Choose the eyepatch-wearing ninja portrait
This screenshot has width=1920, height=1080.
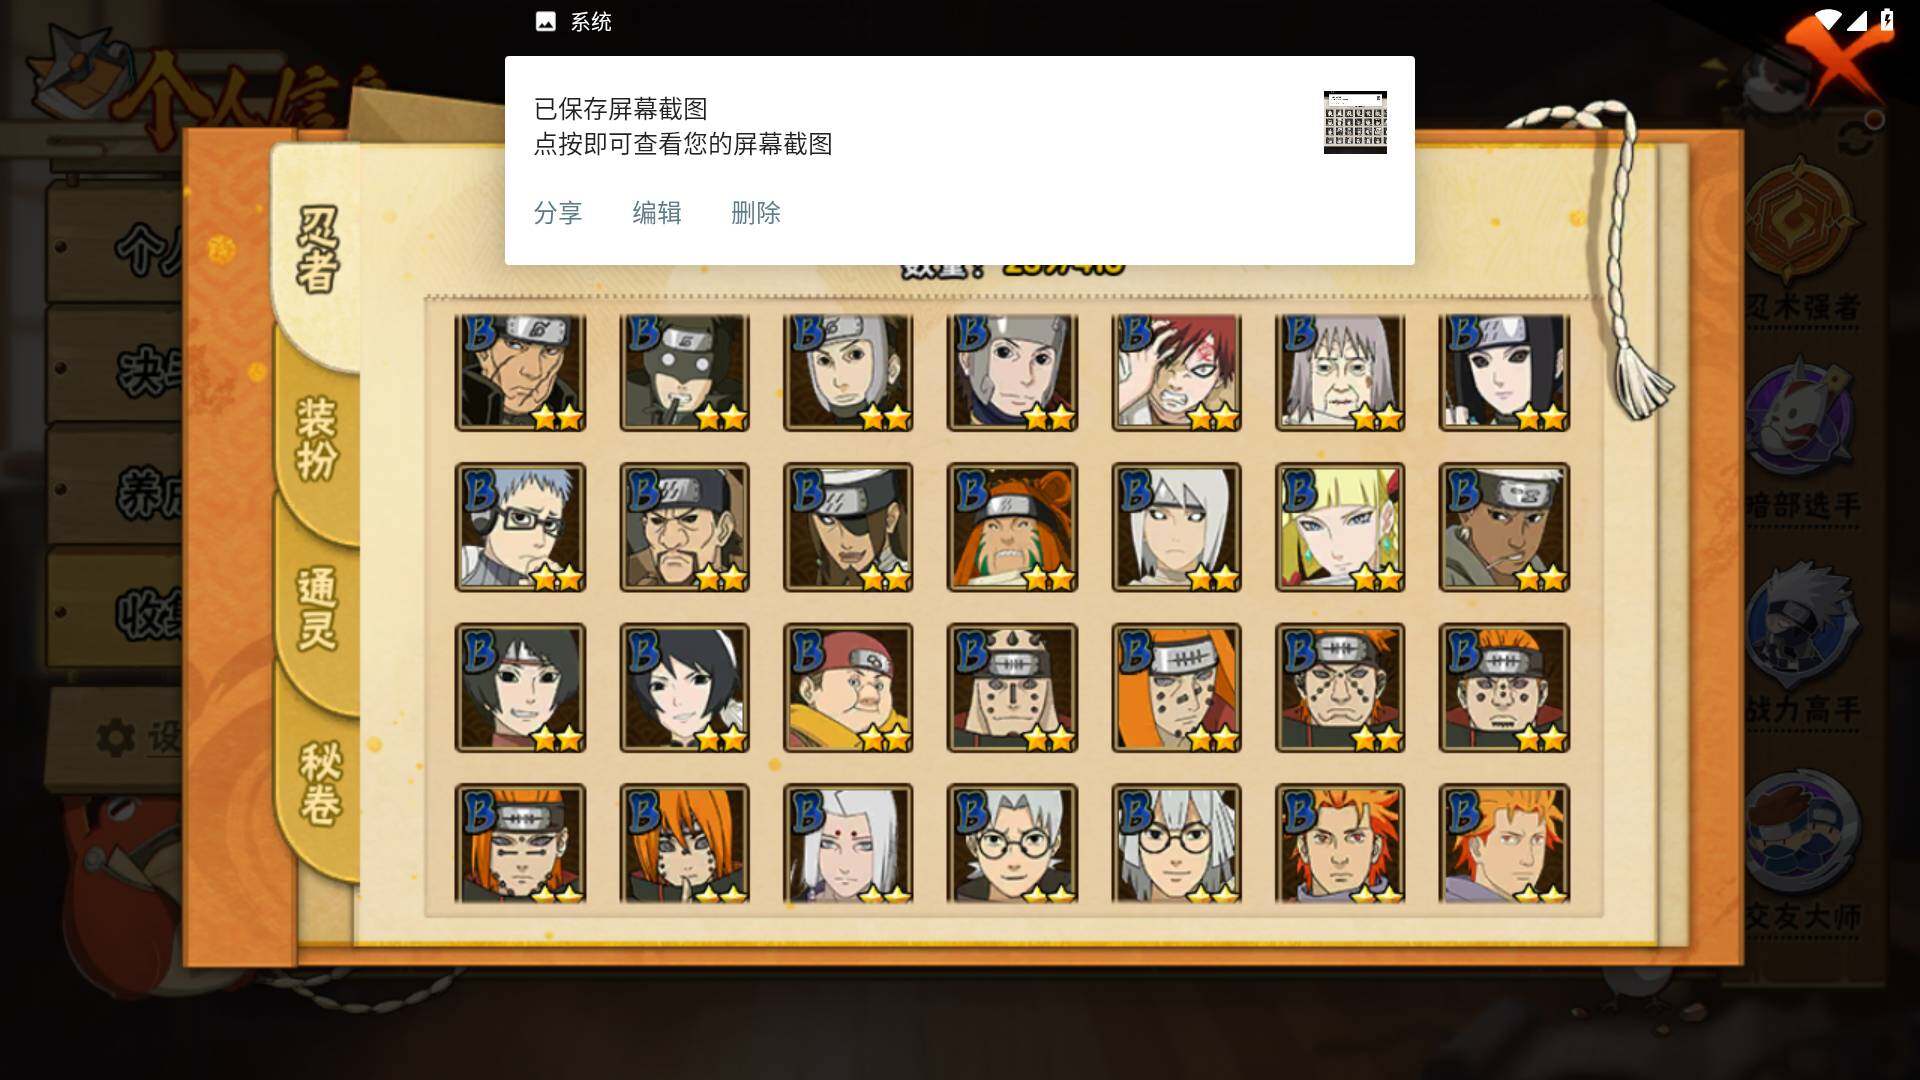(848, 527)
